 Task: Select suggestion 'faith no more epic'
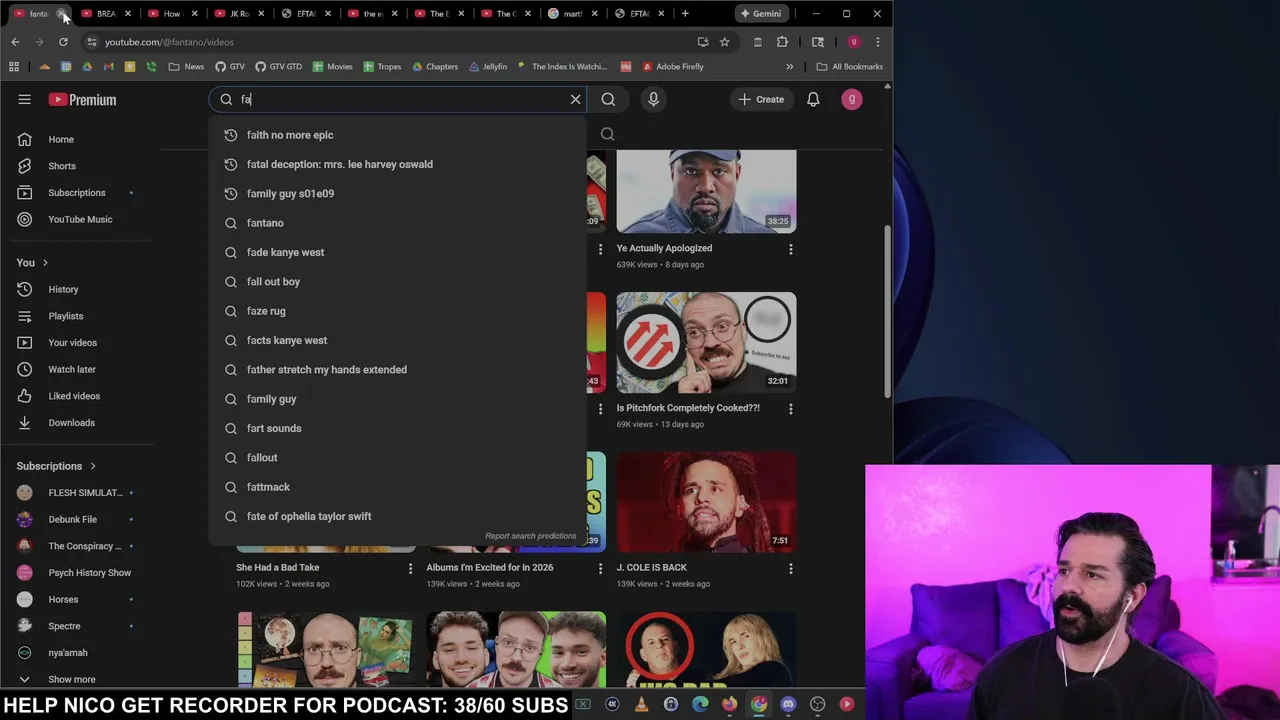pos(397,135)
